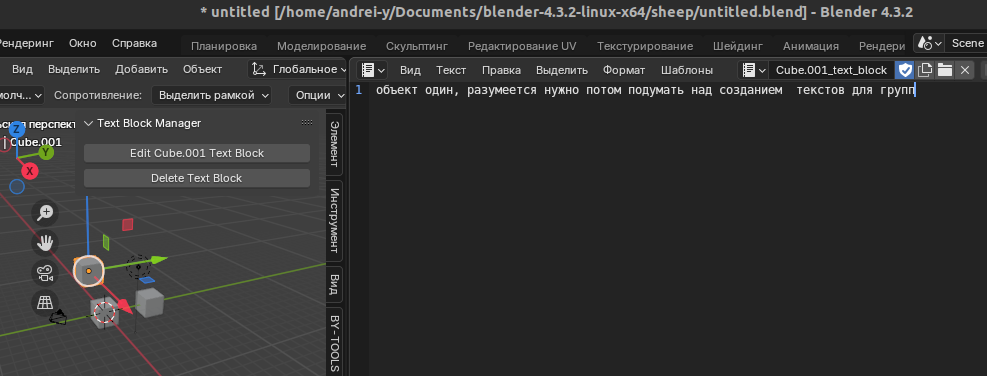Switch to the Моделирование workspace tab
This screenshot has width=987, height=376.
point(322,46)
